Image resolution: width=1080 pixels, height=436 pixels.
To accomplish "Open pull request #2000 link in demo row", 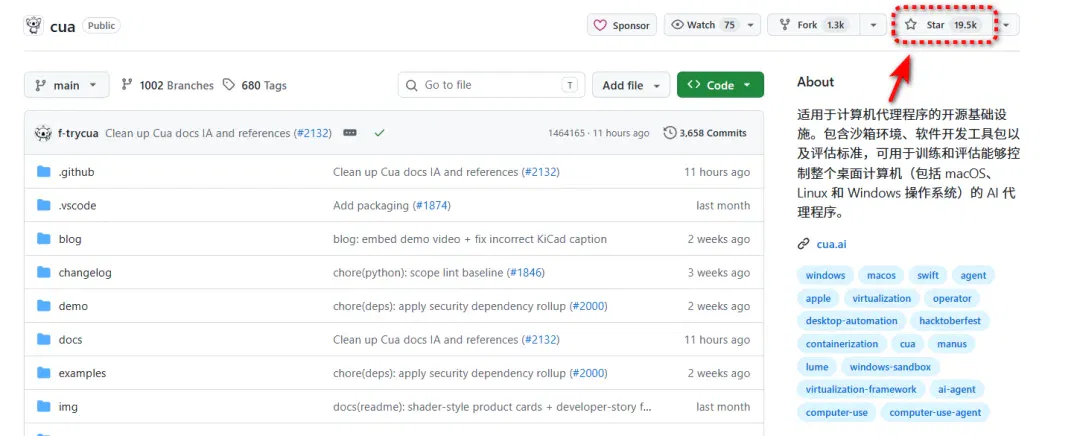I will (588, 306).
